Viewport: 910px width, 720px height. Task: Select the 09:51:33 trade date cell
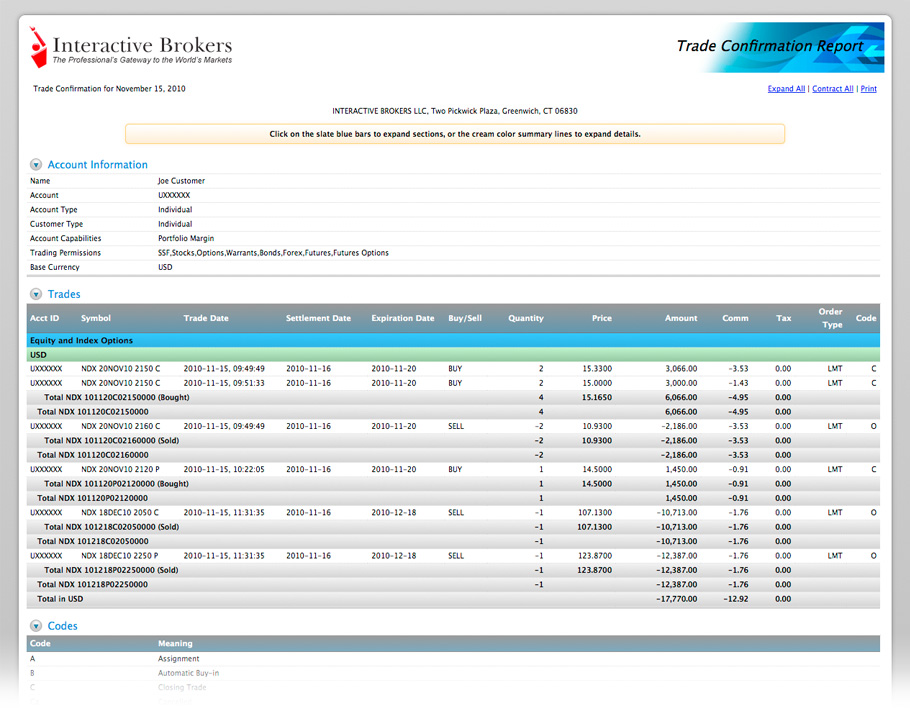(224, 383)
